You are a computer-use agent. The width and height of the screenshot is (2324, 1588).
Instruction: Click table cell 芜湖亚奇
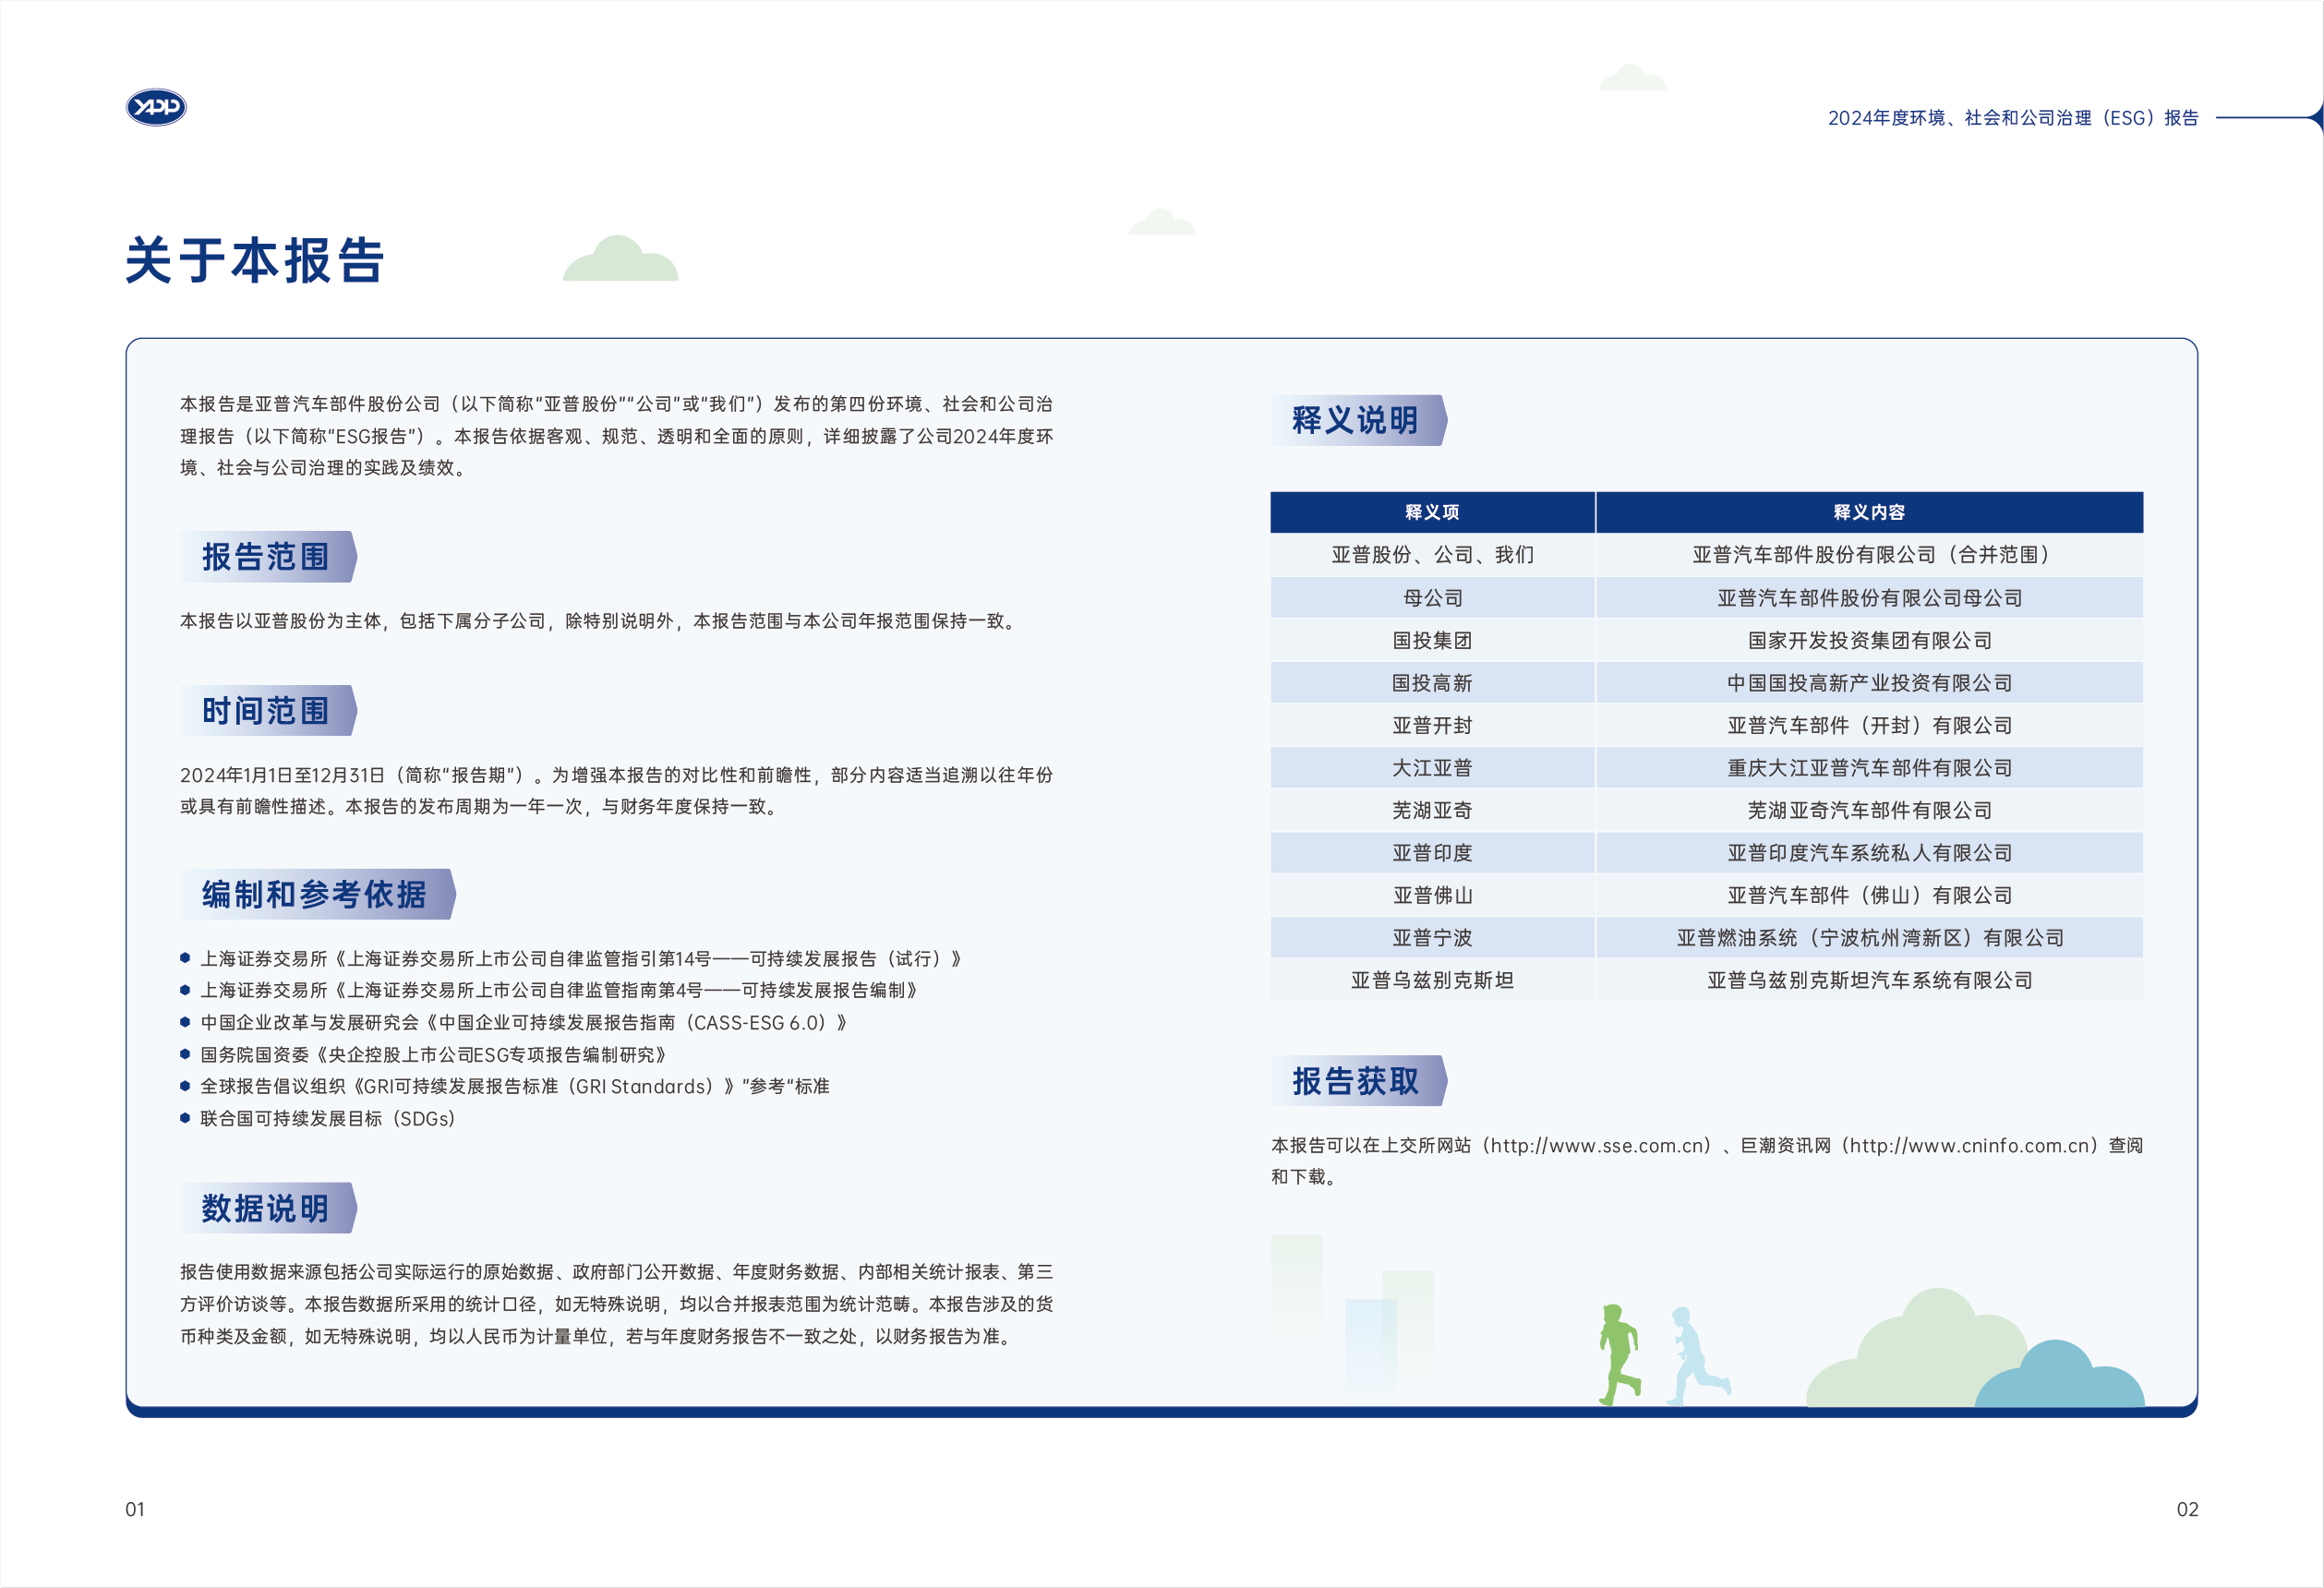click(1432, 810)
